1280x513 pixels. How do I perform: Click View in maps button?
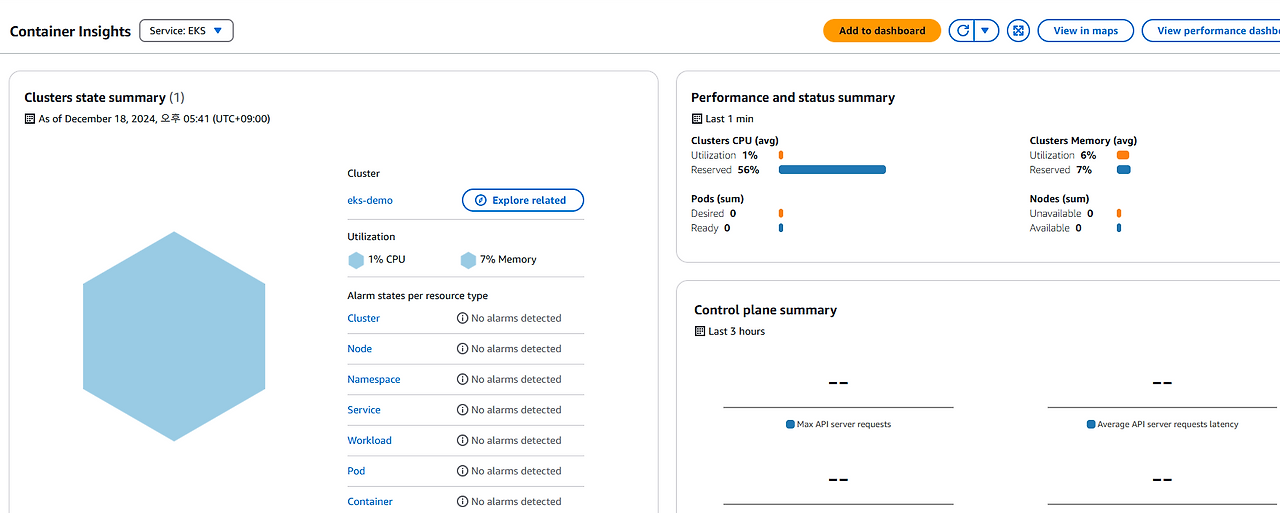1085,31
